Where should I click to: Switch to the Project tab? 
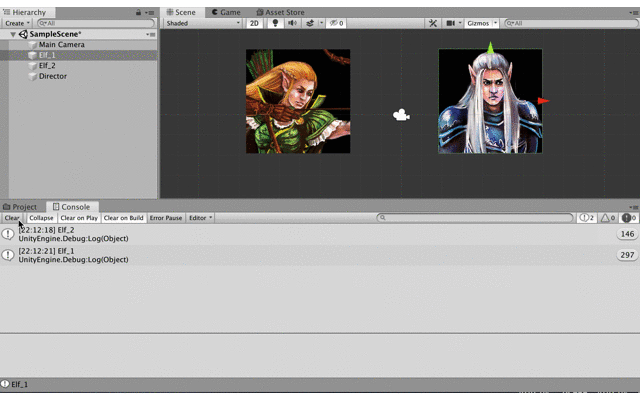(24, 207)
